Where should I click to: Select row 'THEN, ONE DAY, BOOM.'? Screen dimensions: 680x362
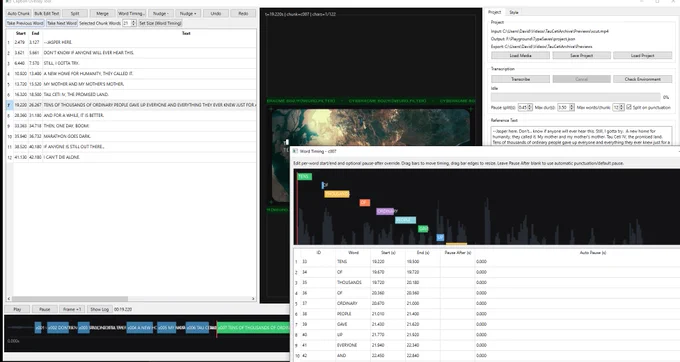click(130, 126)
